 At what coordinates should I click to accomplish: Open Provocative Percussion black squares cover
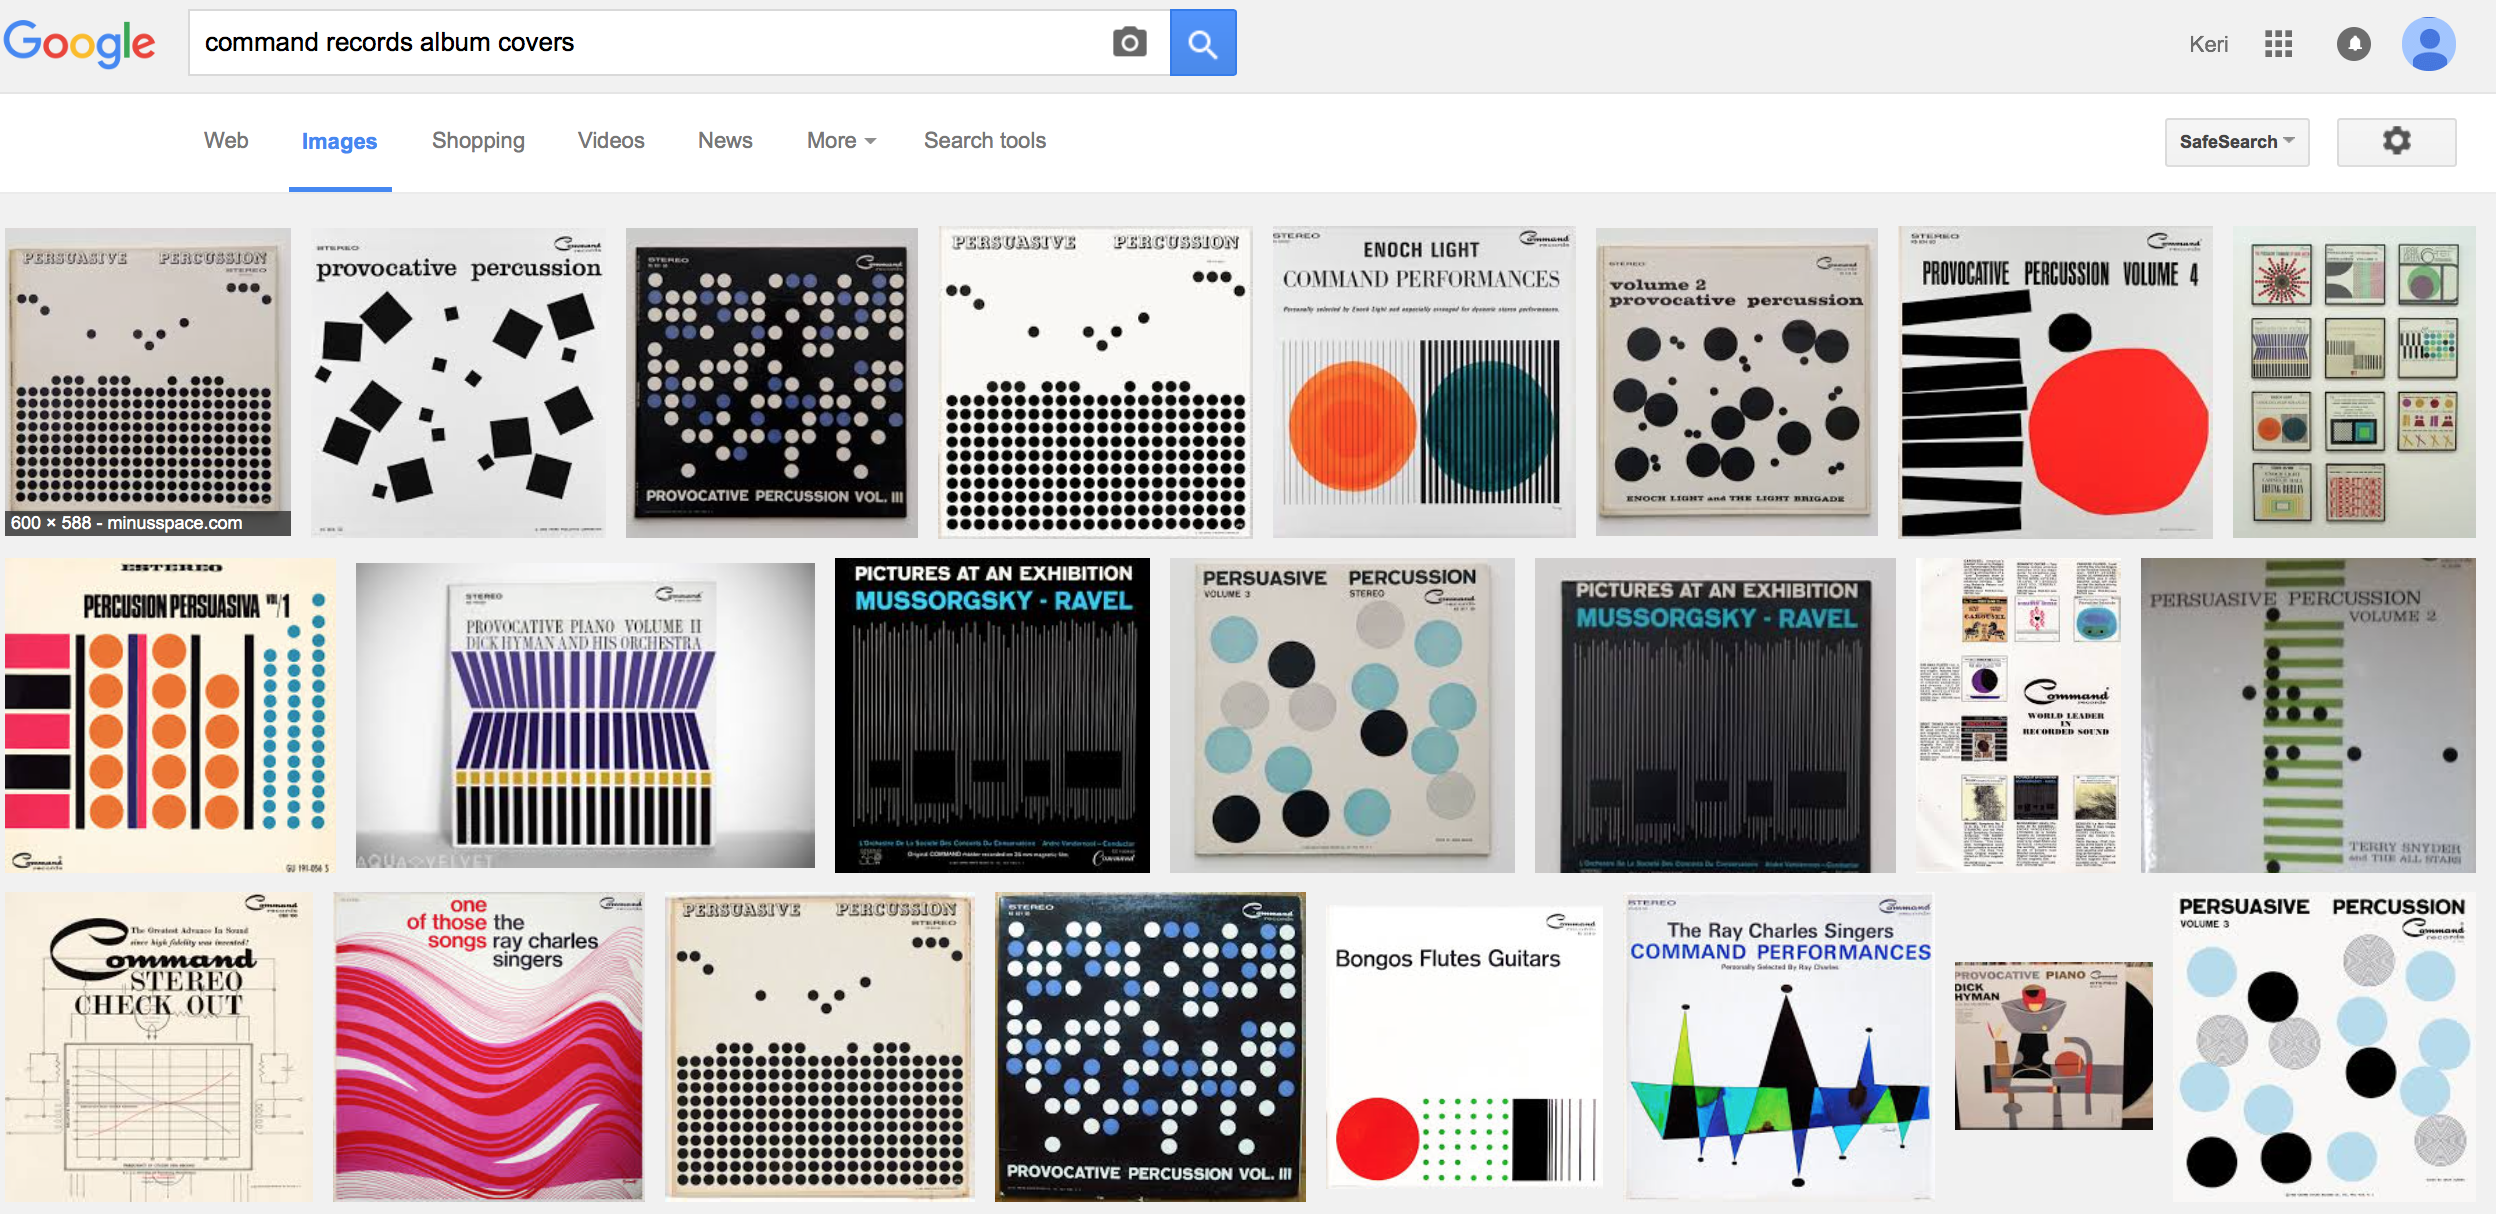pyautogui.click(x=458, y=382)
